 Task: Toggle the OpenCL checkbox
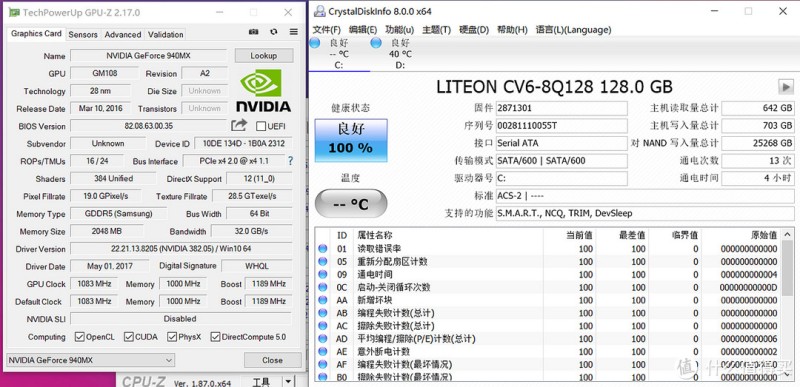point(80,337)
